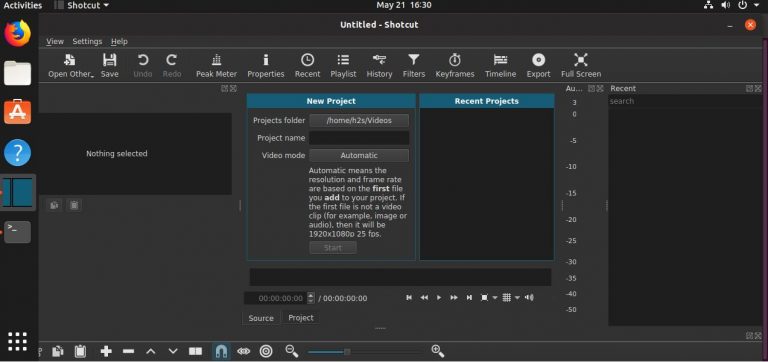Click the Start button in New Project
Screen dimensions: 768x362
pos(333,248)
